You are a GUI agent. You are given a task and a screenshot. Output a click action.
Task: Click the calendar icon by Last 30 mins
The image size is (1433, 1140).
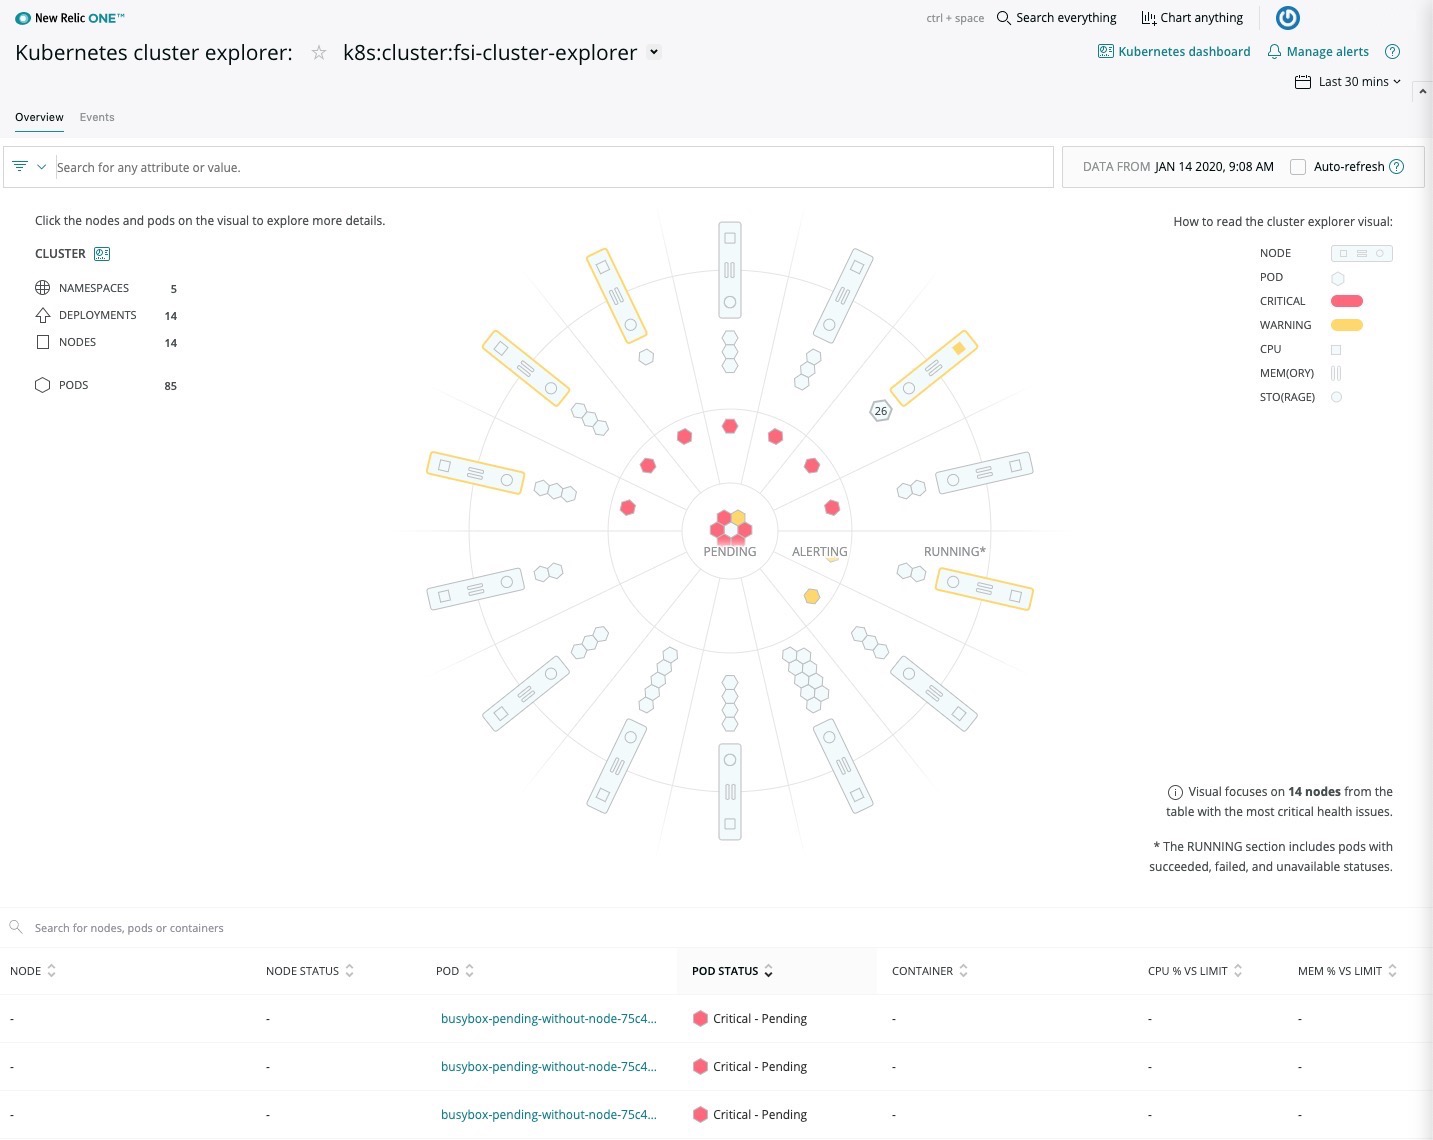click(x=1303, y=82)
